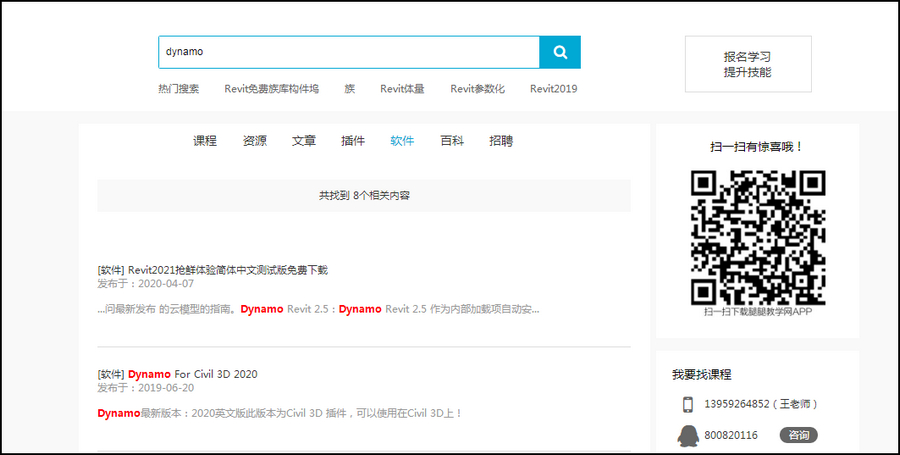Click the QR code image
Screen dimensions: 900x455
point(758,238)
